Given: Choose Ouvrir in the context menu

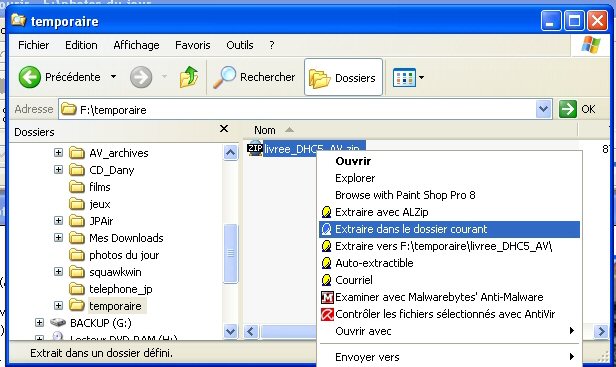Looking at the screenshot, I should point(449,161).
